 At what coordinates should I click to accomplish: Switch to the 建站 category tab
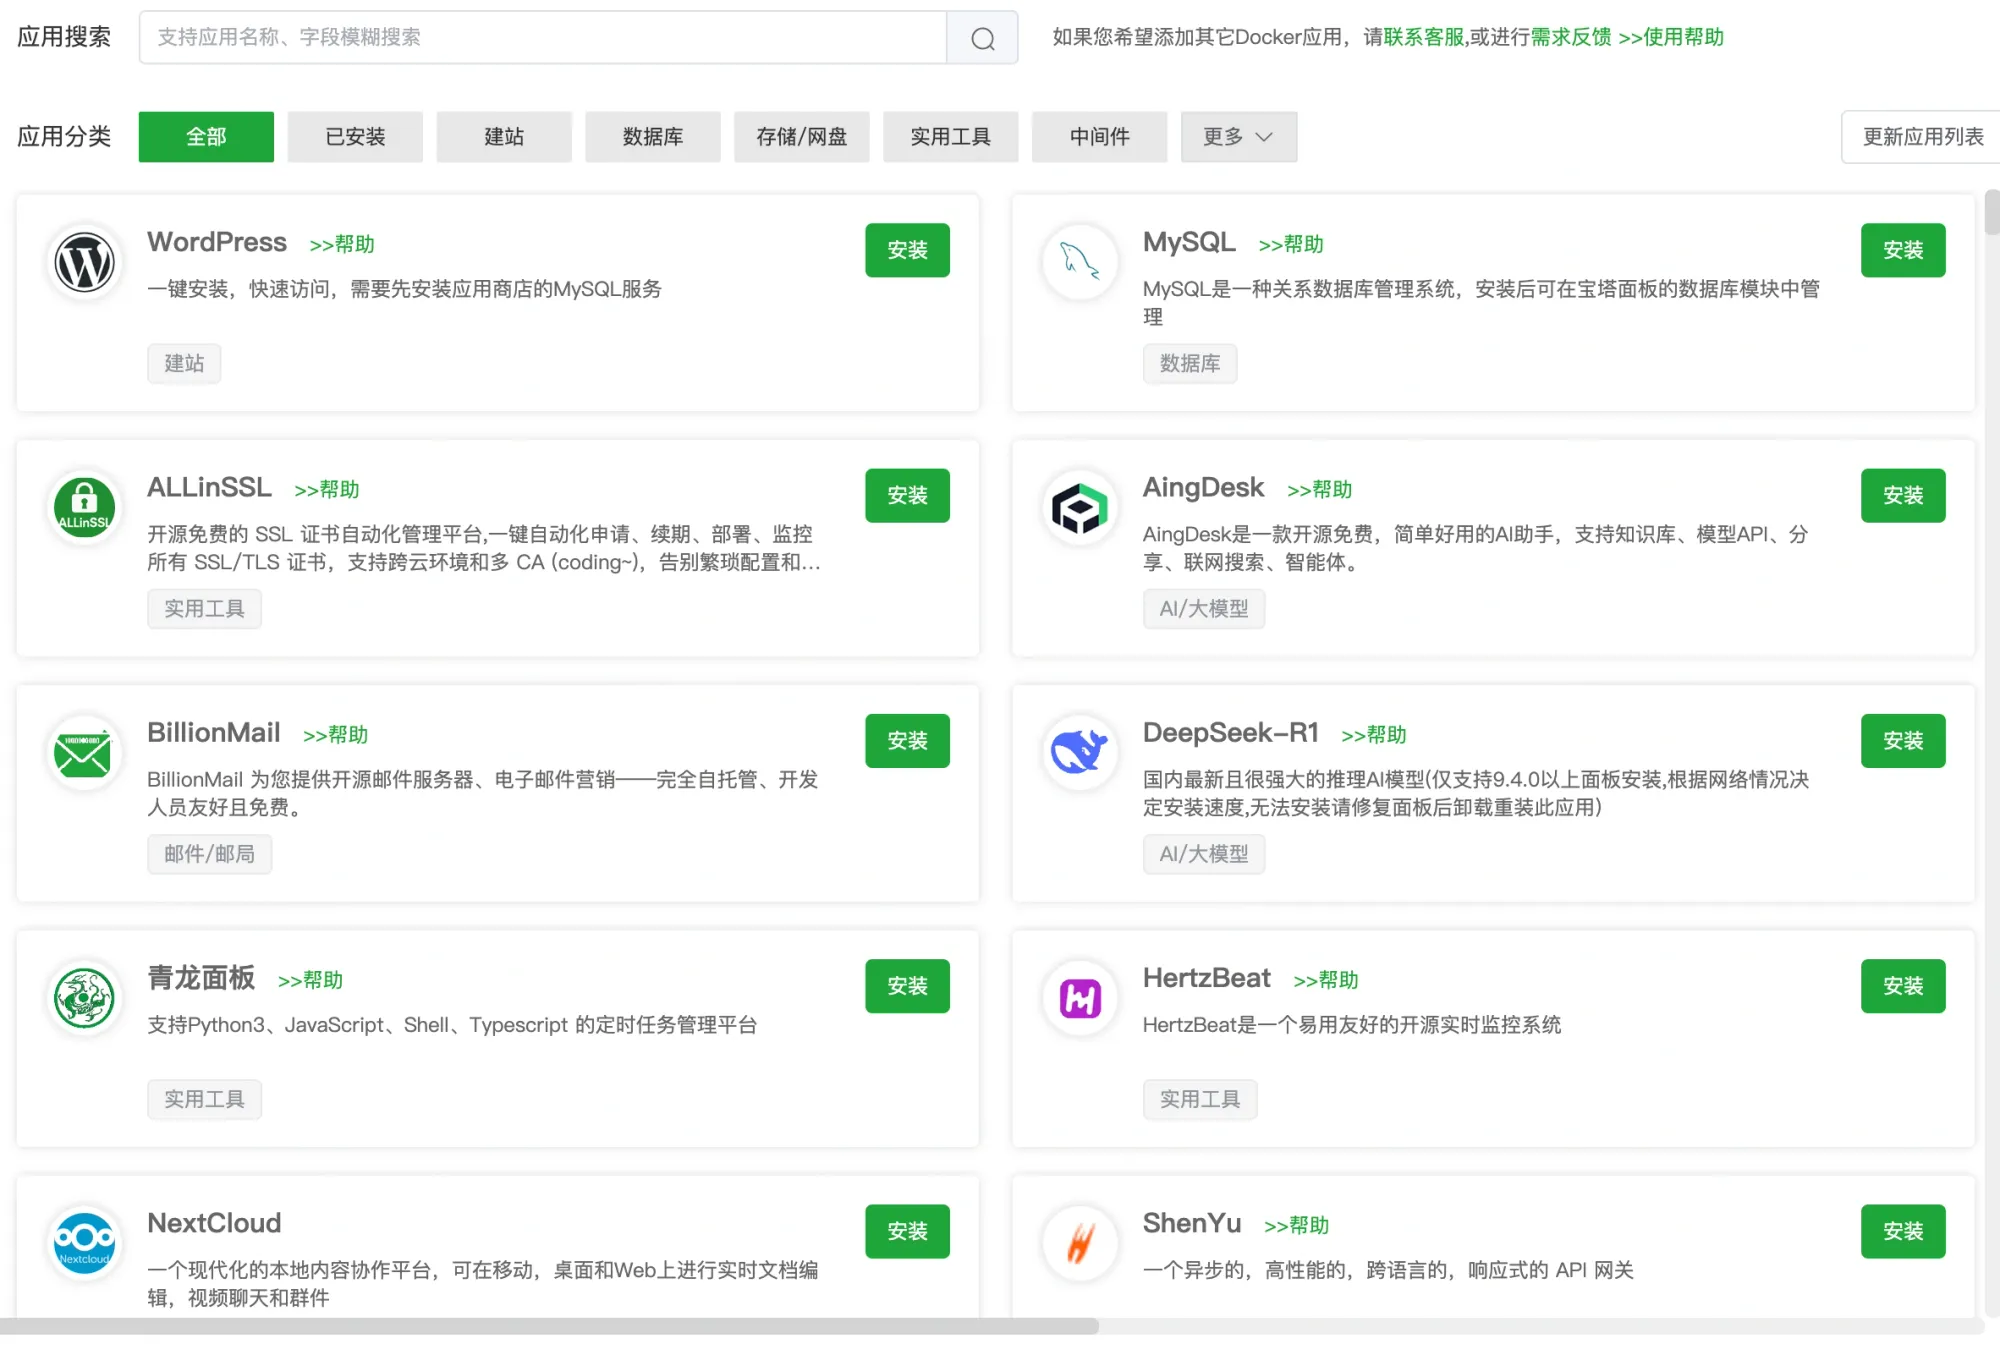504,137
